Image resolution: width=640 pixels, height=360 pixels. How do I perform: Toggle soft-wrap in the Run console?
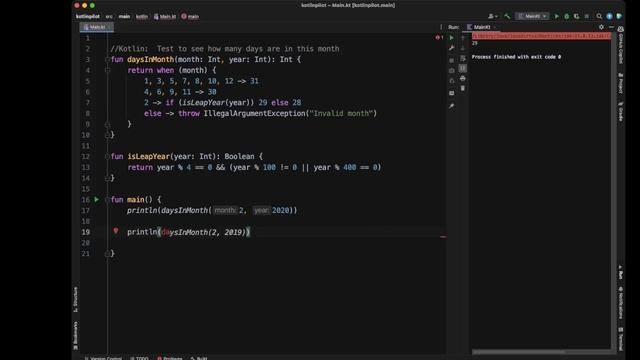pos(462,58)
